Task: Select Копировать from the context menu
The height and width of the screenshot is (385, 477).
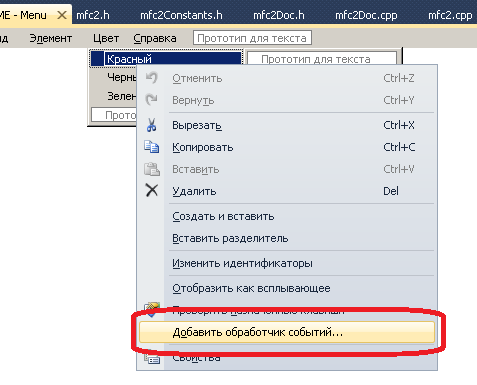Action: pyautogui.click(x=287, y=147)
